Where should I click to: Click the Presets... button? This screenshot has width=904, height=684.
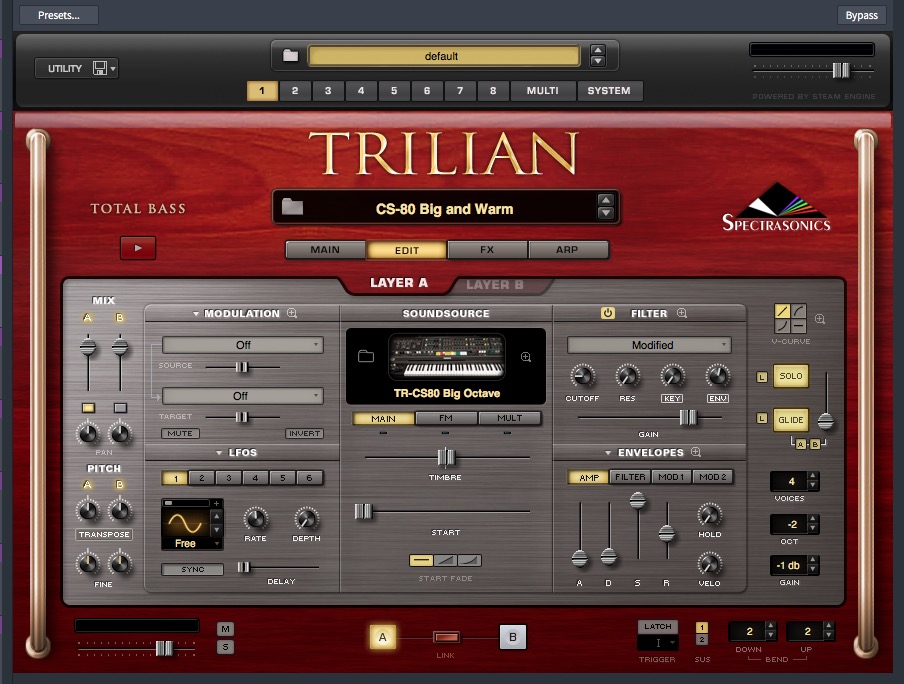coord(59,15)
